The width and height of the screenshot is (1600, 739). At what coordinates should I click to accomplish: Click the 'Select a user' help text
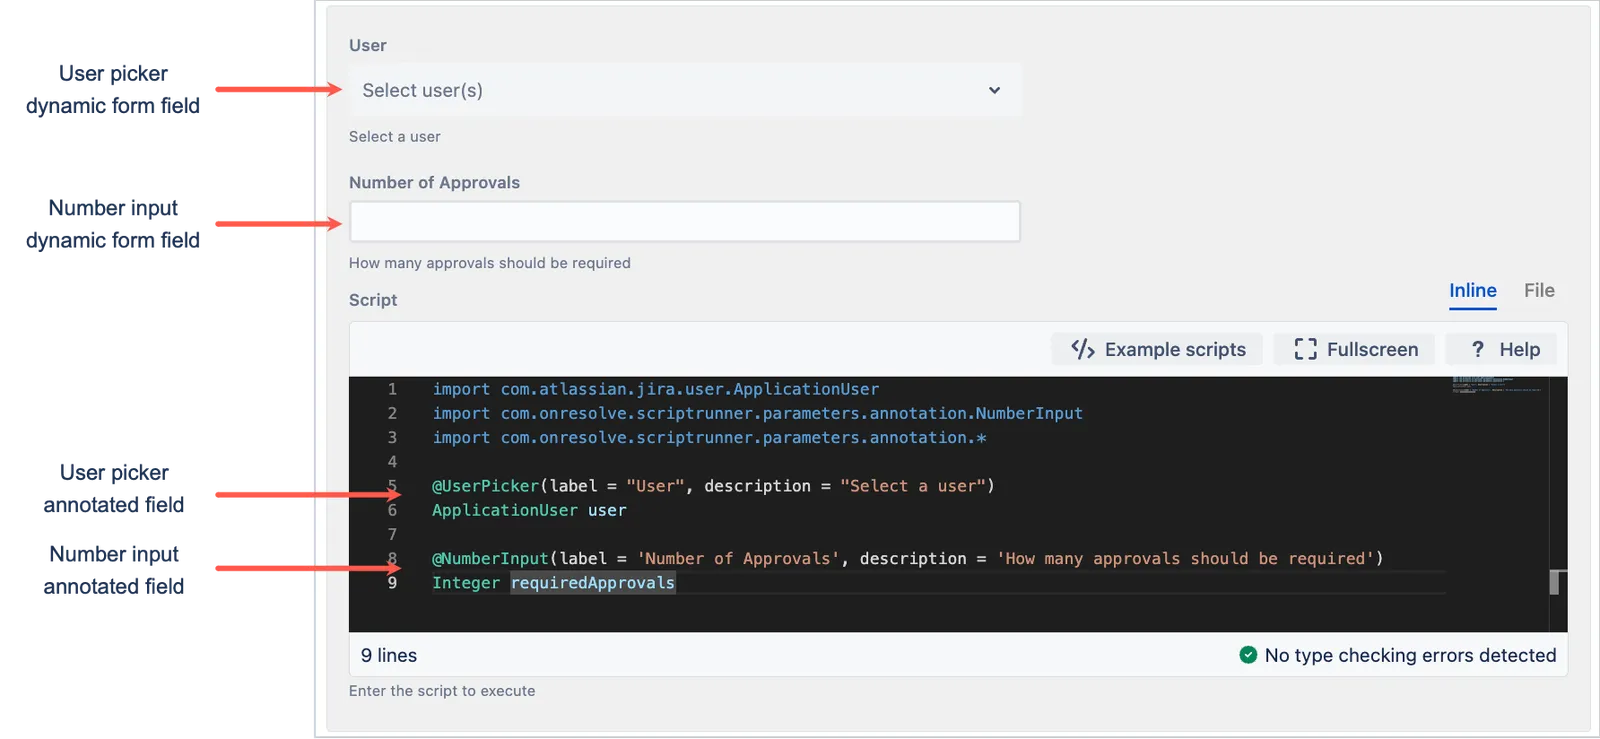pos(395,137)
